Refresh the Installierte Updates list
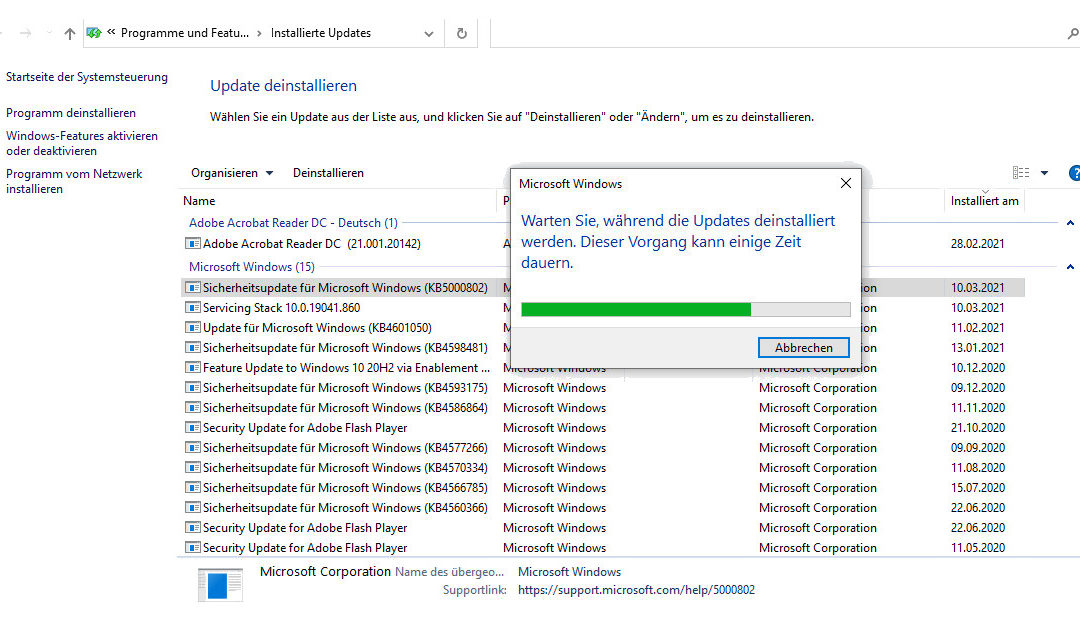 pos(461,33)
